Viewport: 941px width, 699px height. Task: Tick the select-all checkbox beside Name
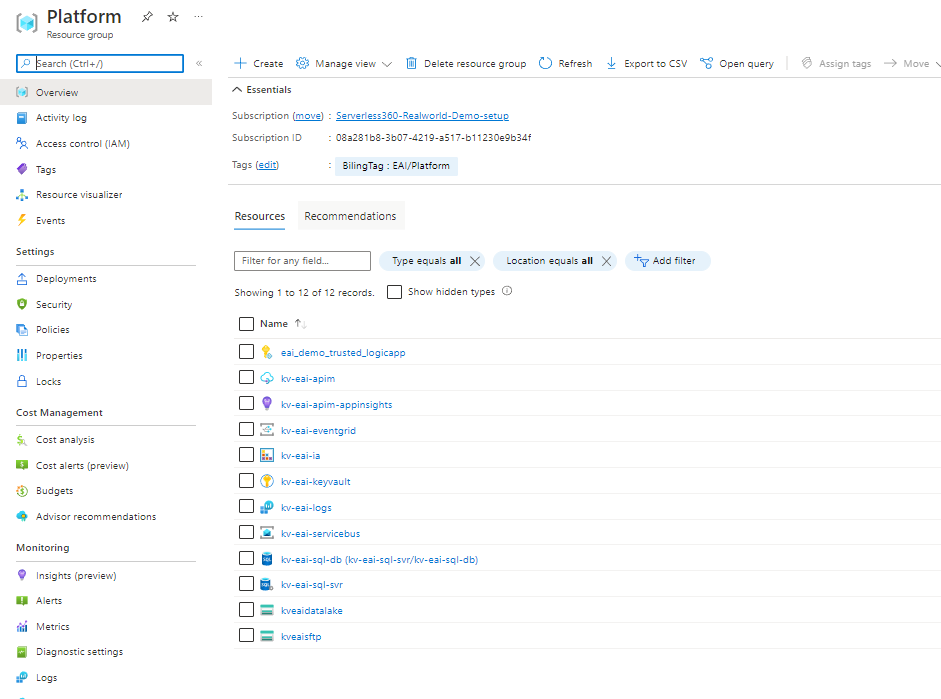[x=246, y=324]
